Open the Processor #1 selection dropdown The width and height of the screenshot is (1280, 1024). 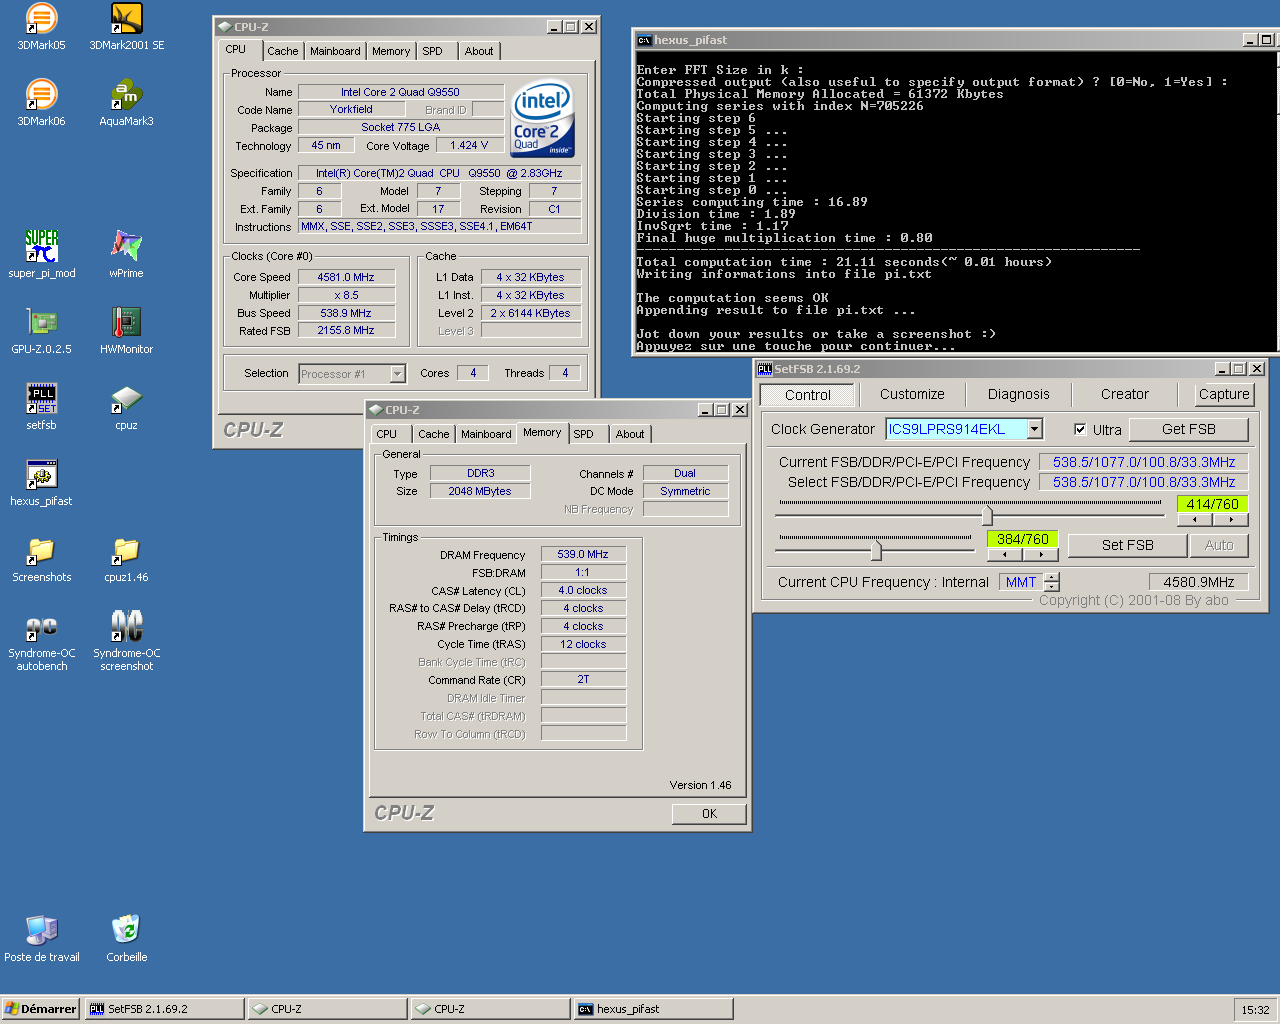click(x=397, y=374)
